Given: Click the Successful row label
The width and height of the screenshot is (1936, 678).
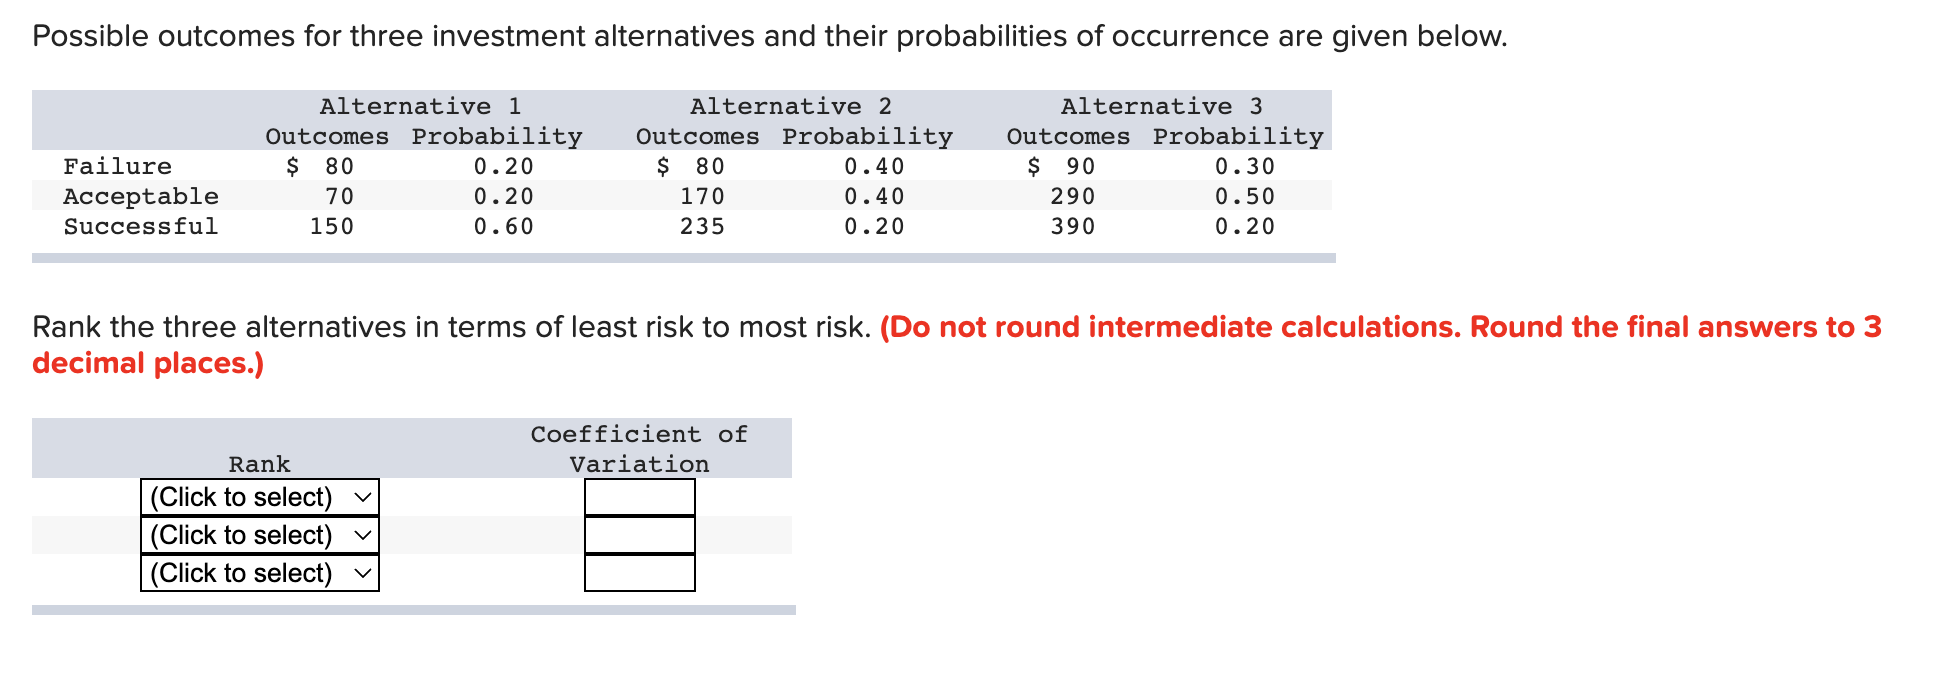Looking at the screenshot, I should click(140, 226).
